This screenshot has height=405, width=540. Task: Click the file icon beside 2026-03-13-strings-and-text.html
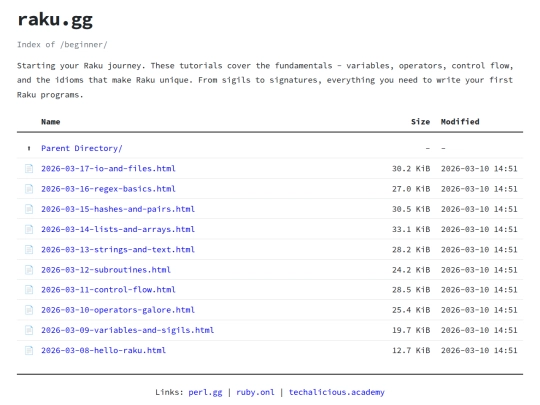tap(29, 250)
